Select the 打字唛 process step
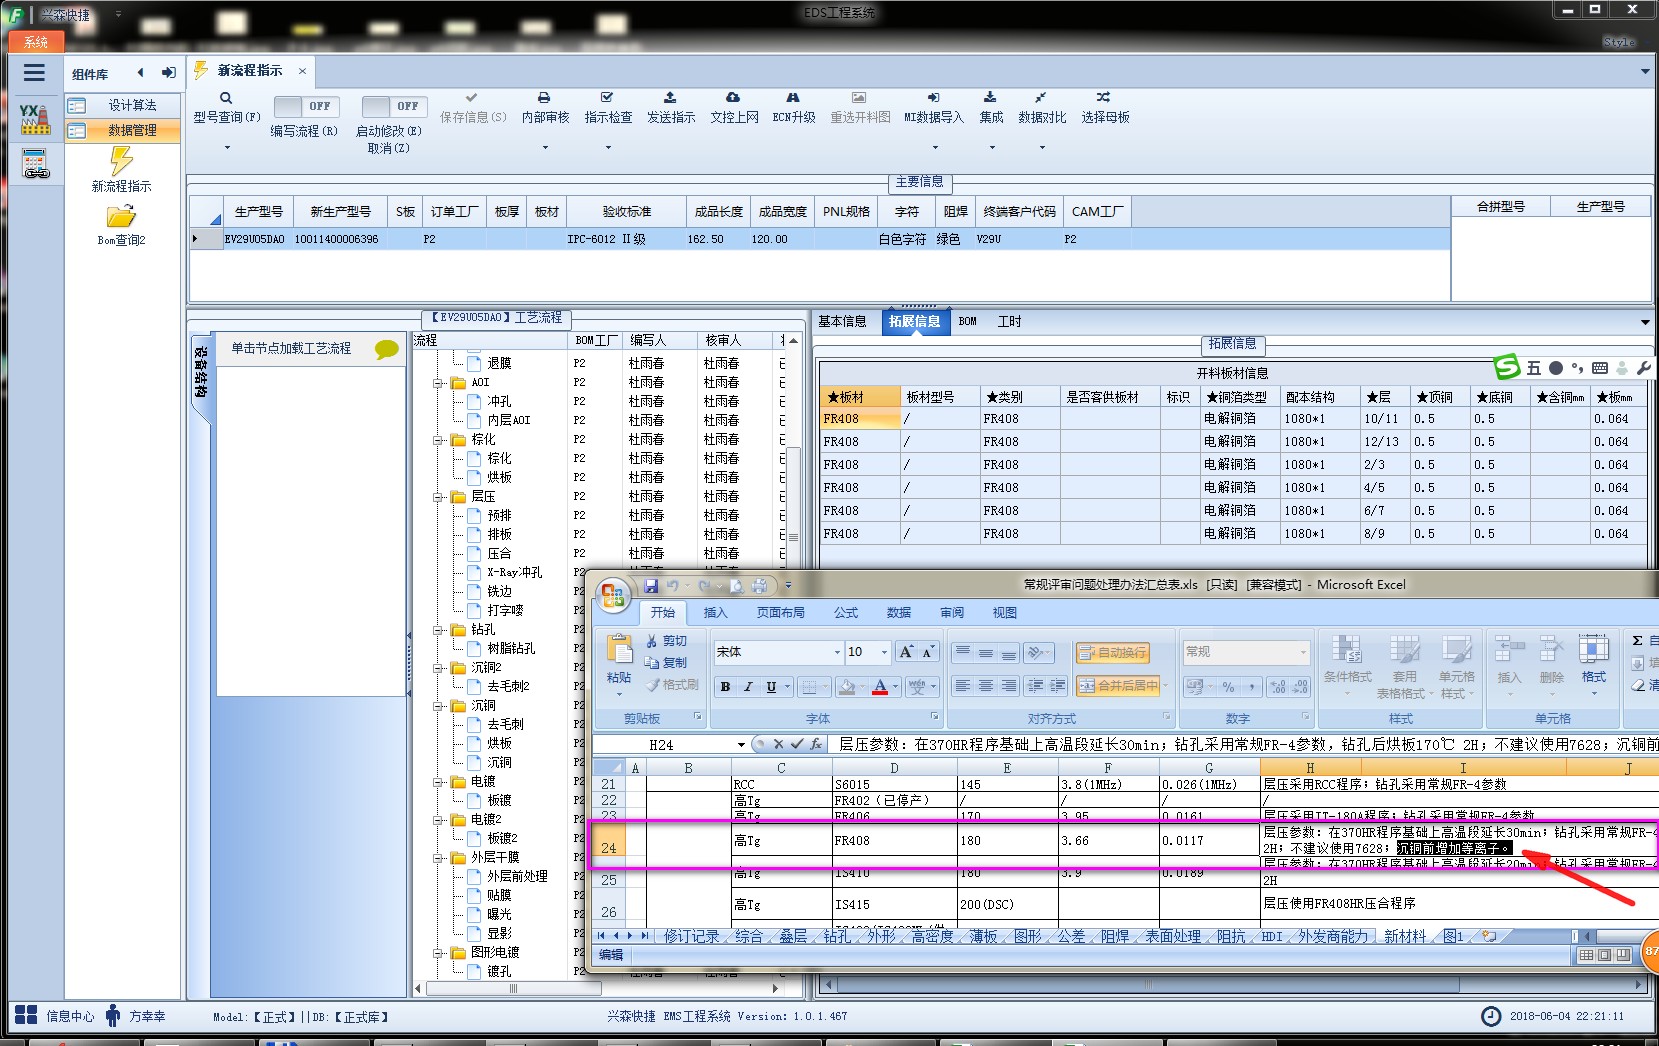Screen dimensions: 1659x1046 coord(505,611)
